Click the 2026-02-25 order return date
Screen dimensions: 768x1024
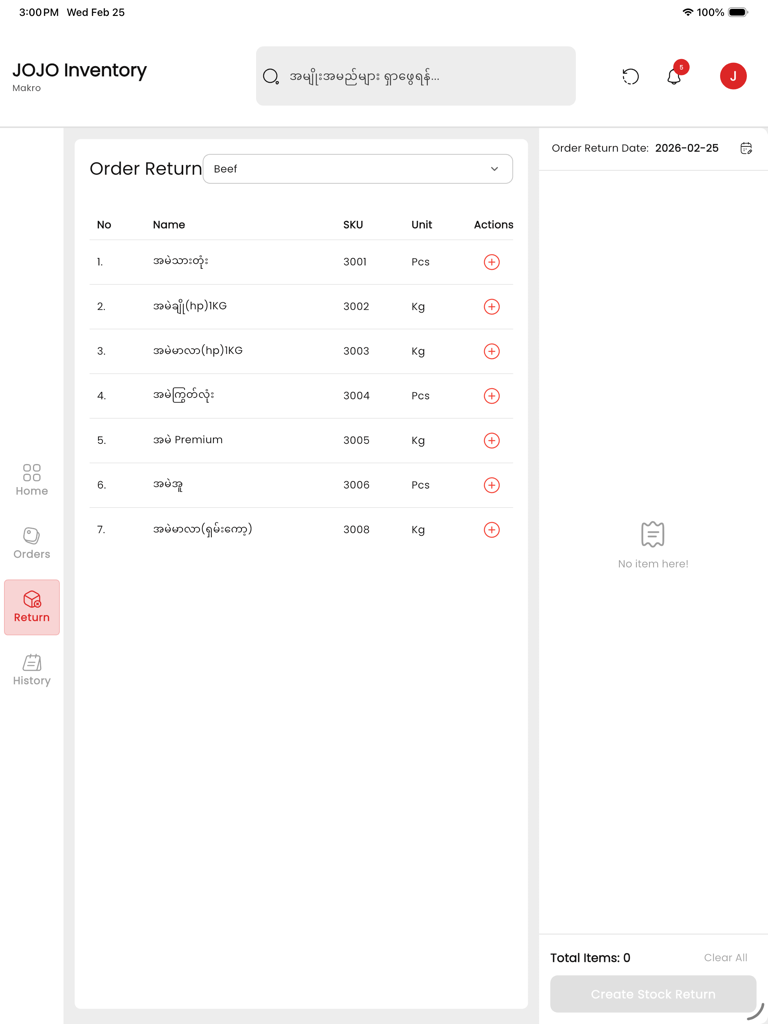[x=686, y=148]
